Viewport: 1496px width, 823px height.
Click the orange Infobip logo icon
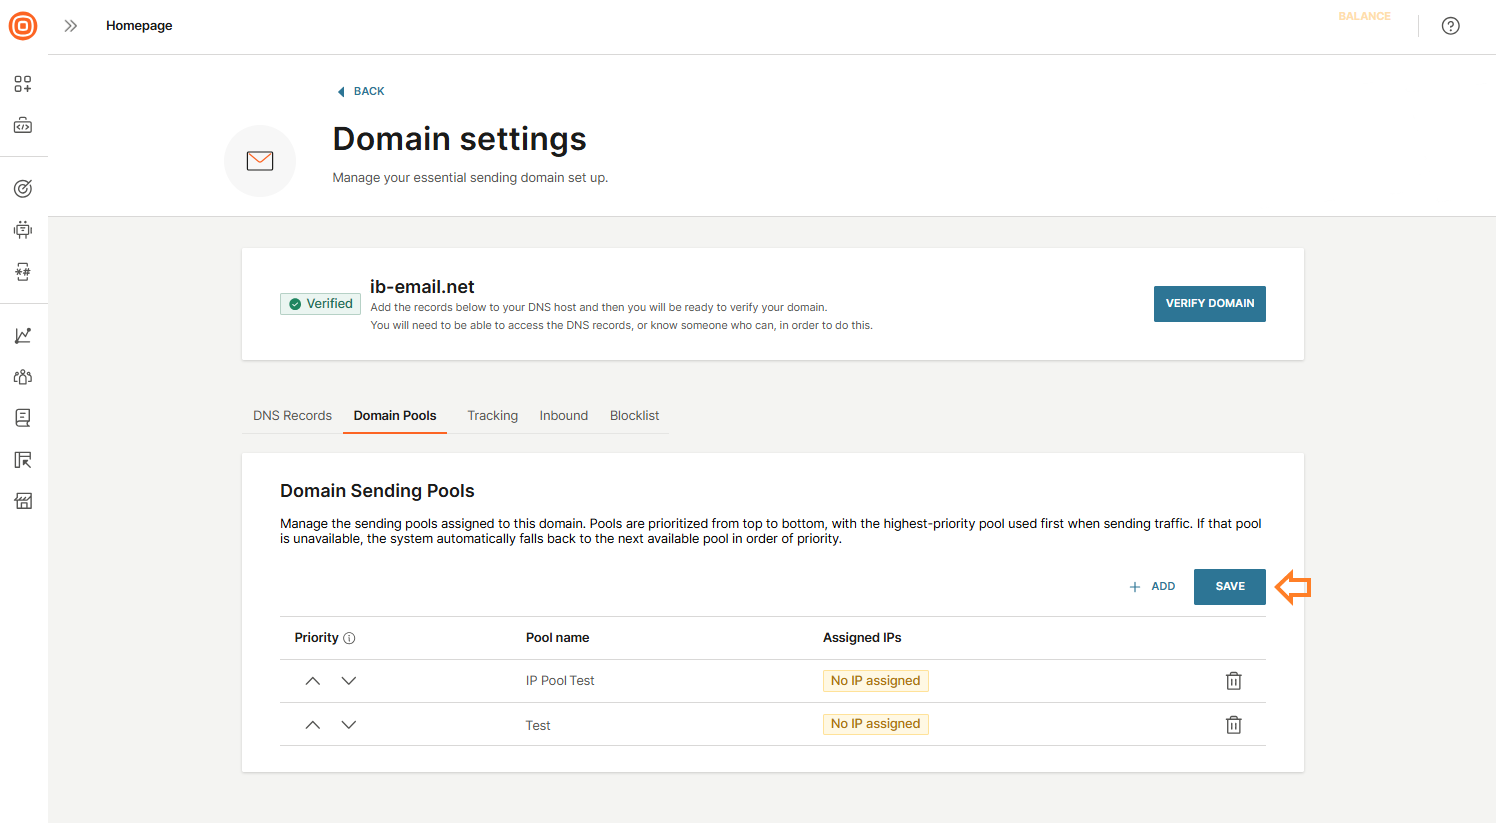pyautogui.click(x=23, y=26)
